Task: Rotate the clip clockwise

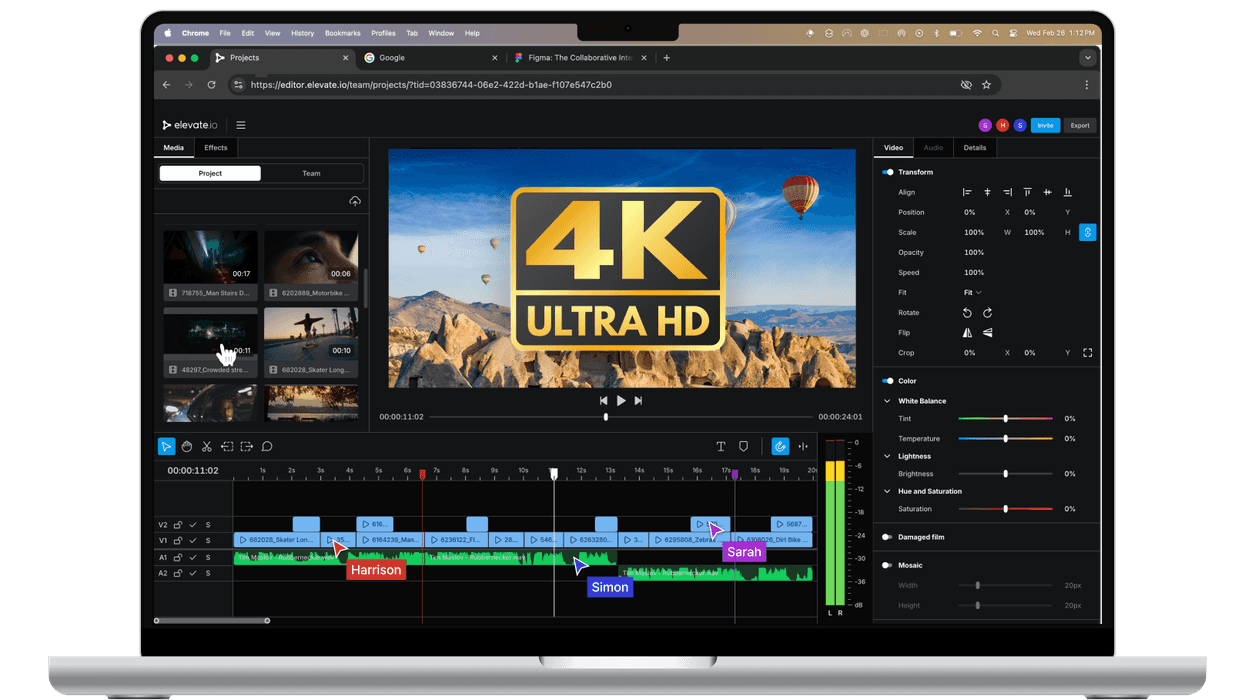Action: pos(987,313)
